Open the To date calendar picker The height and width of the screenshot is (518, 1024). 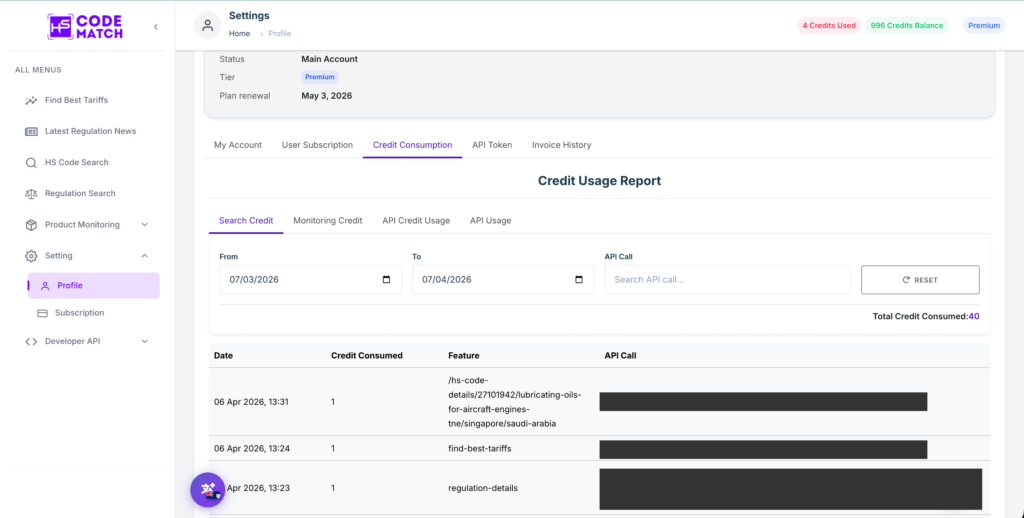point(579,280)
